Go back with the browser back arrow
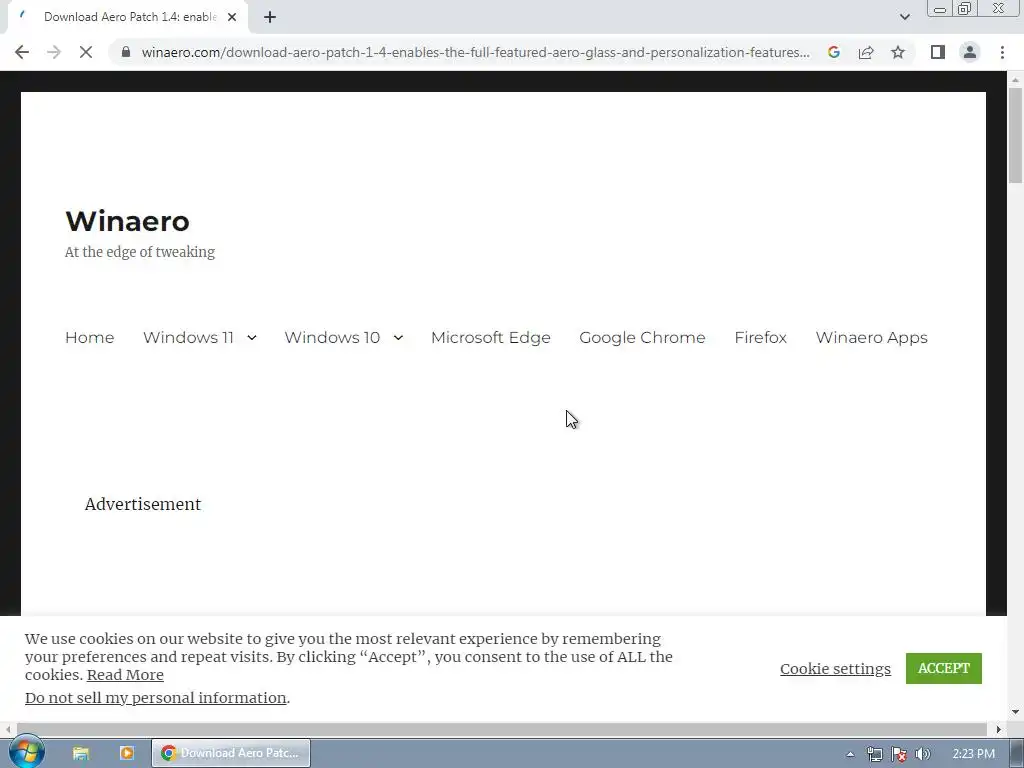 (22, 52)
